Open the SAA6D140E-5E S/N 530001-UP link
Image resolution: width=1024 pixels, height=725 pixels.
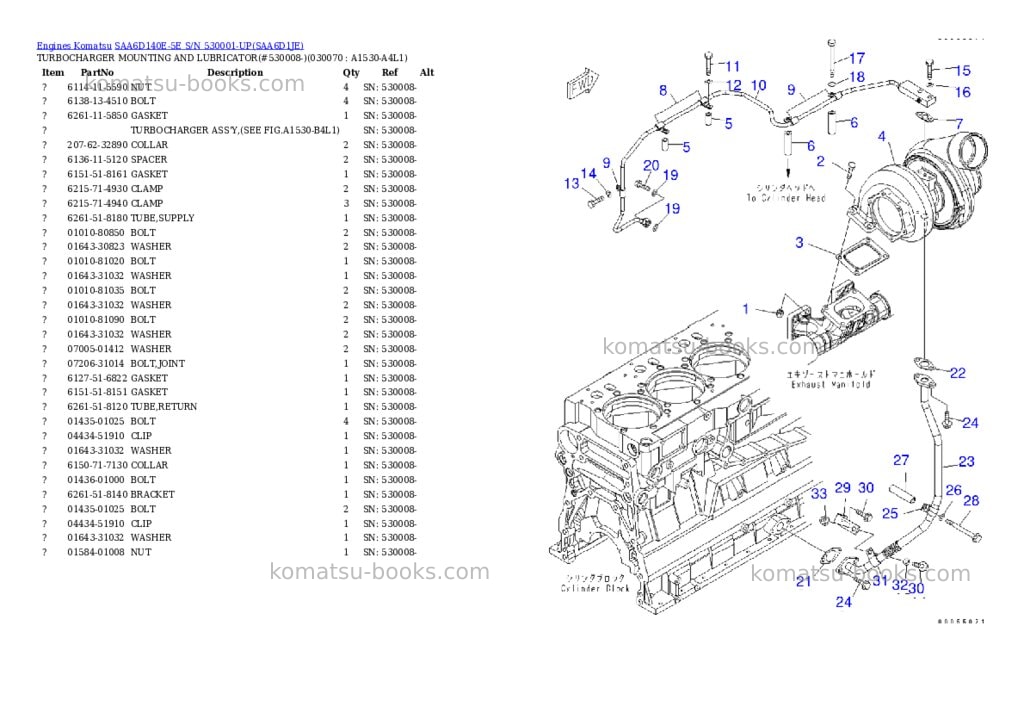coord(209,46)
